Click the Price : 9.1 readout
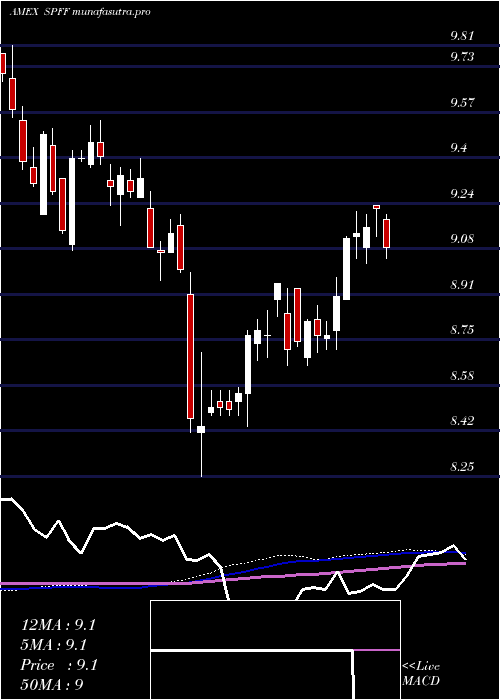This screenshot has height=700, width=500. (59, 665)
